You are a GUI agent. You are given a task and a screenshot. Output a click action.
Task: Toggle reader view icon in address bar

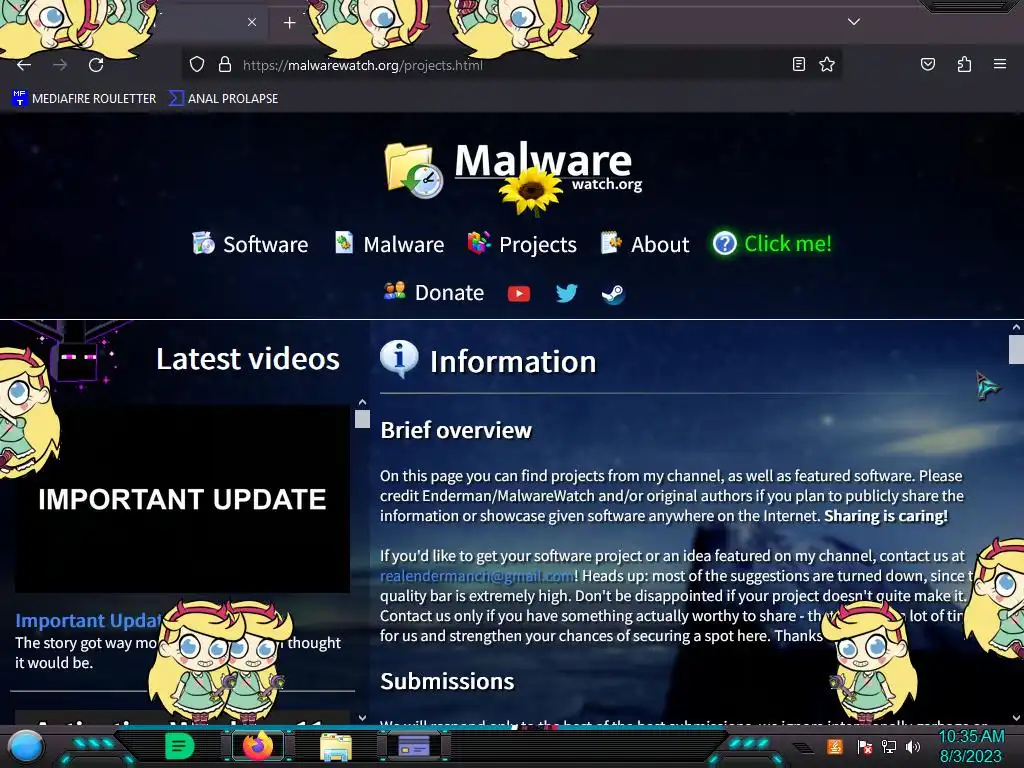point(798,64)
